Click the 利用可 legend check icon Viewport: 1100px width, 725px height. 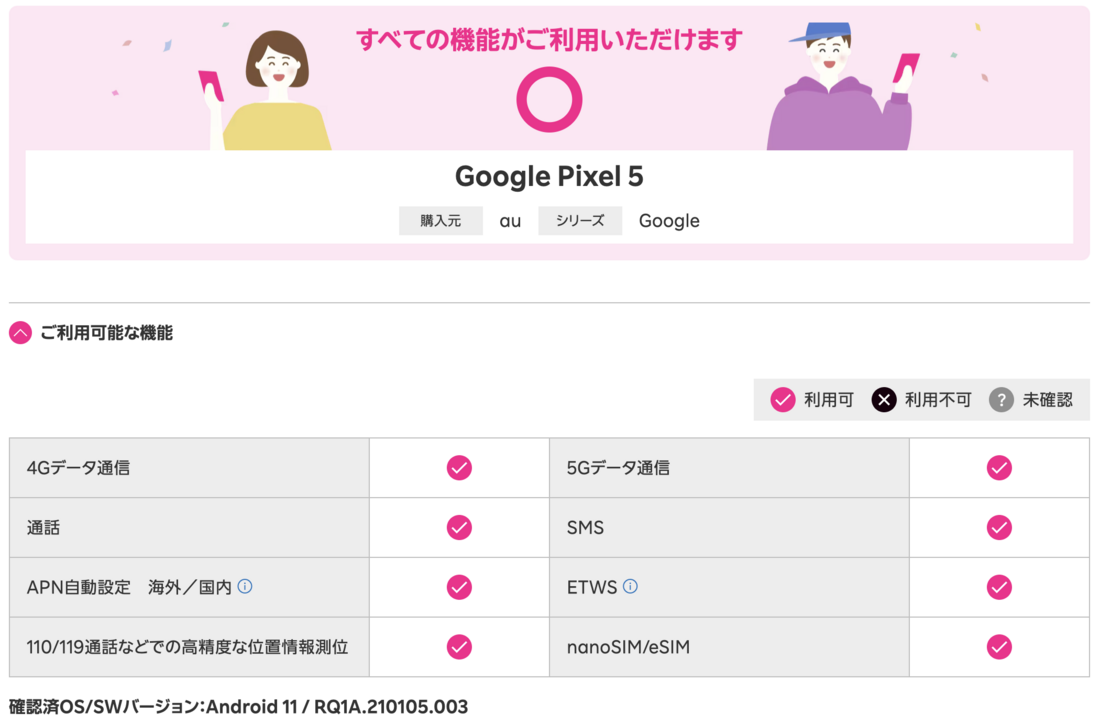coord(783,400)
